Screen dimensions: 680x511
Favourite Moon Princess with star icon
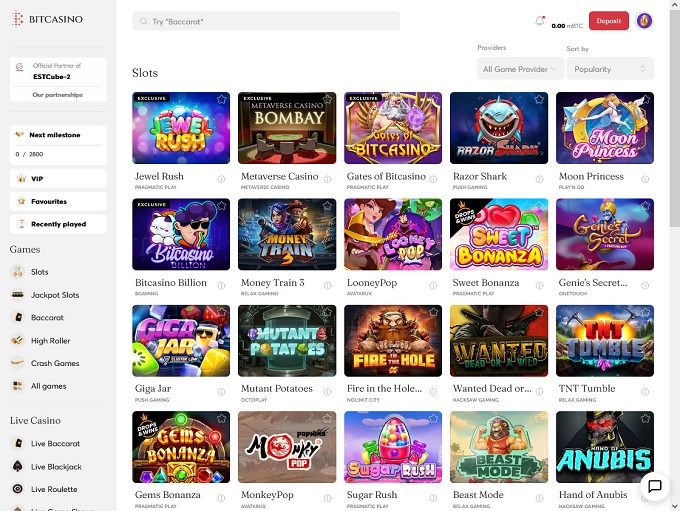[x=645, y=100]
